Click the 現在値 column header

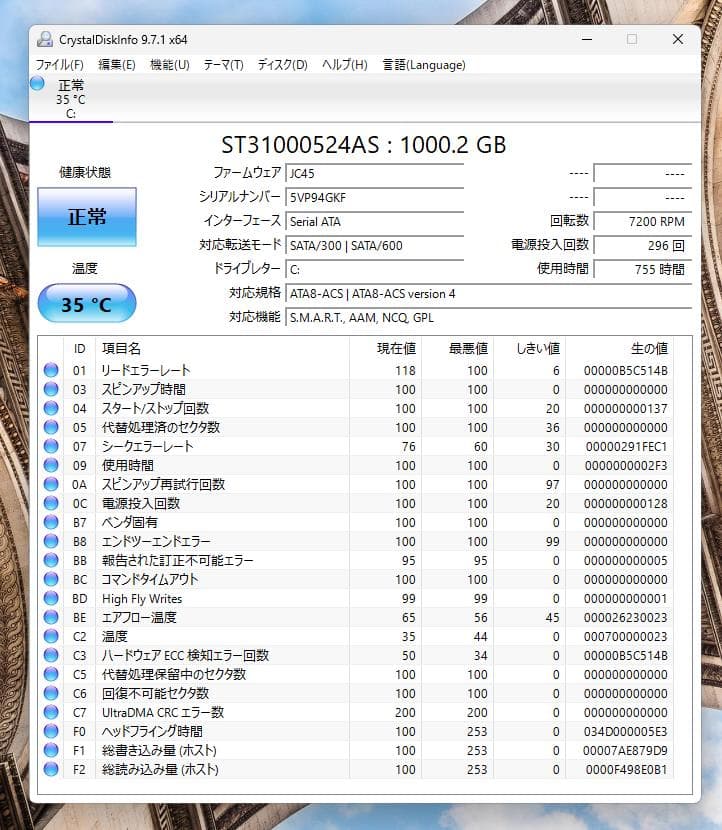pos(385,348)
